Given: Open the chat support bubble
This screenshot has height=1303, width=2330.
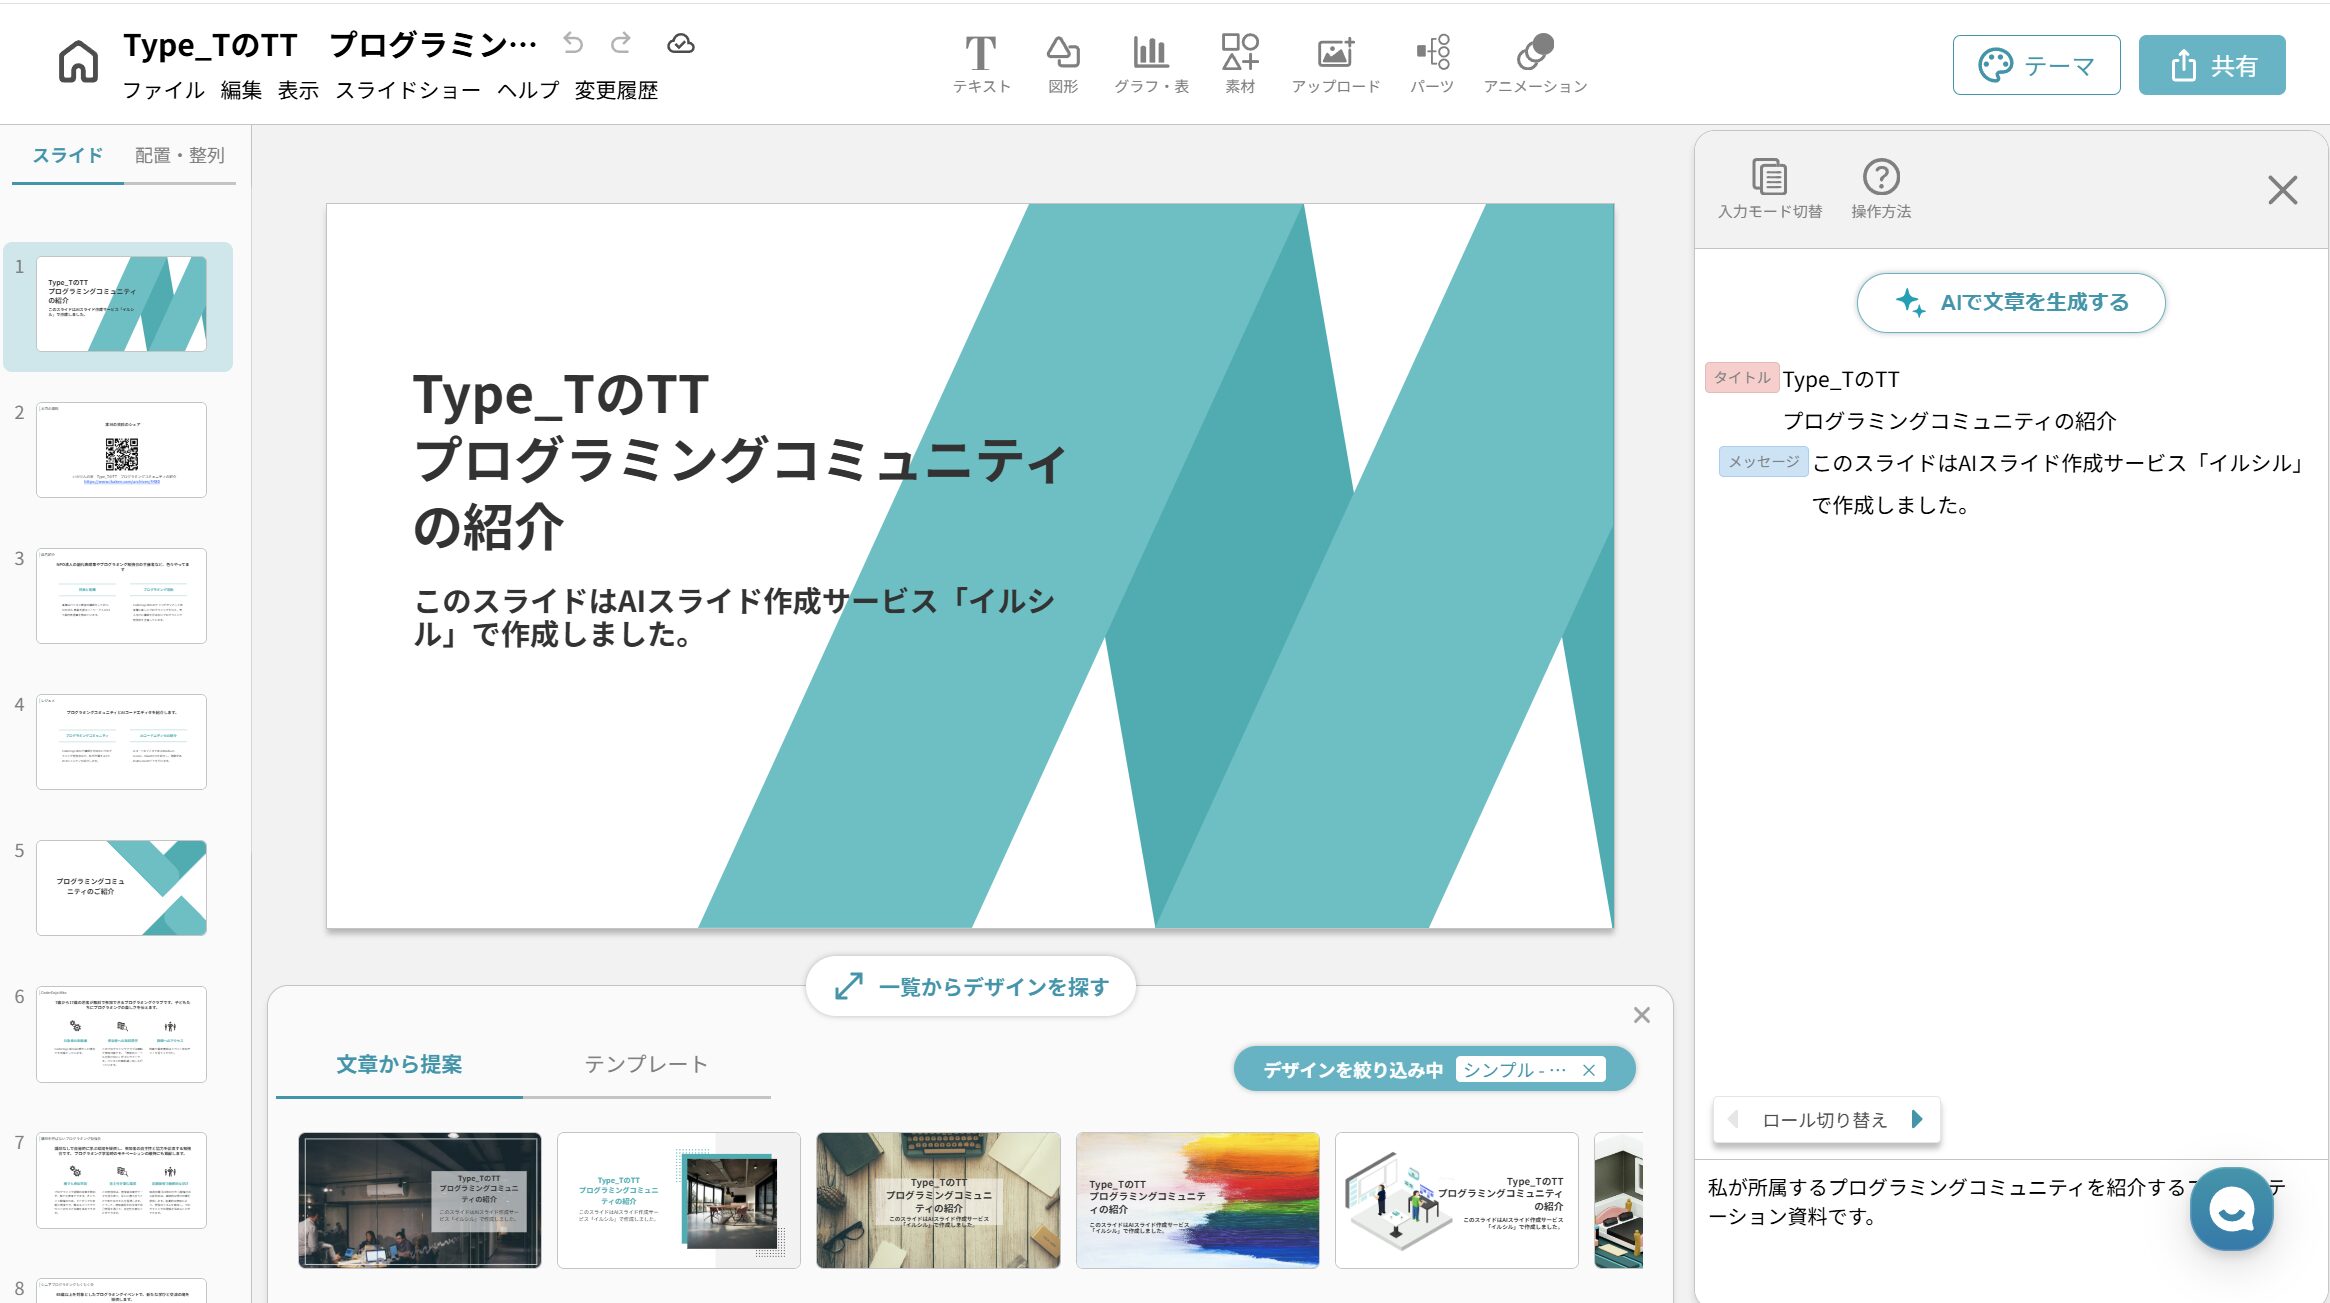Looking at the screenshot, I should (x=2231, y=1209).
